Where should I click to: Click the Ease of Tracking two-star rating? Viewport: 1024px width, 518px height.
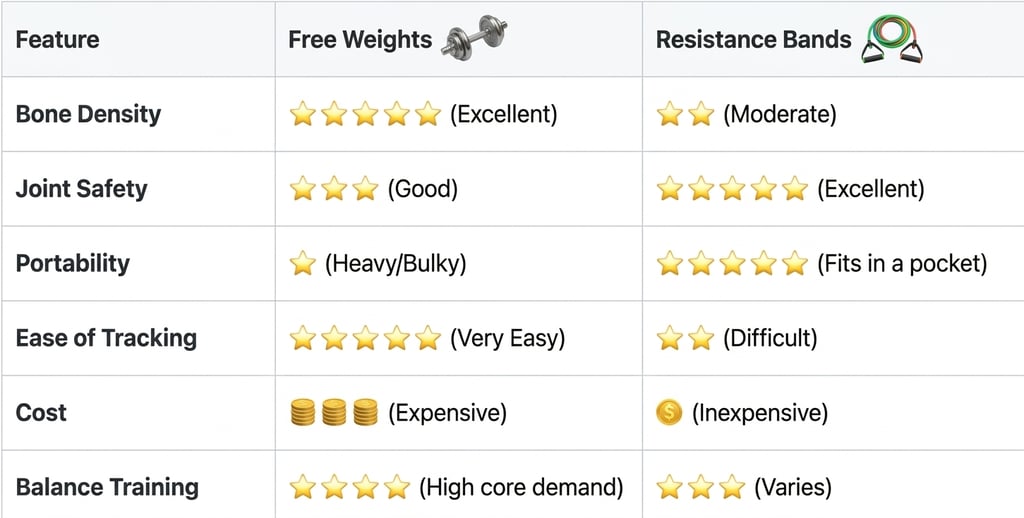coord(685,338)
